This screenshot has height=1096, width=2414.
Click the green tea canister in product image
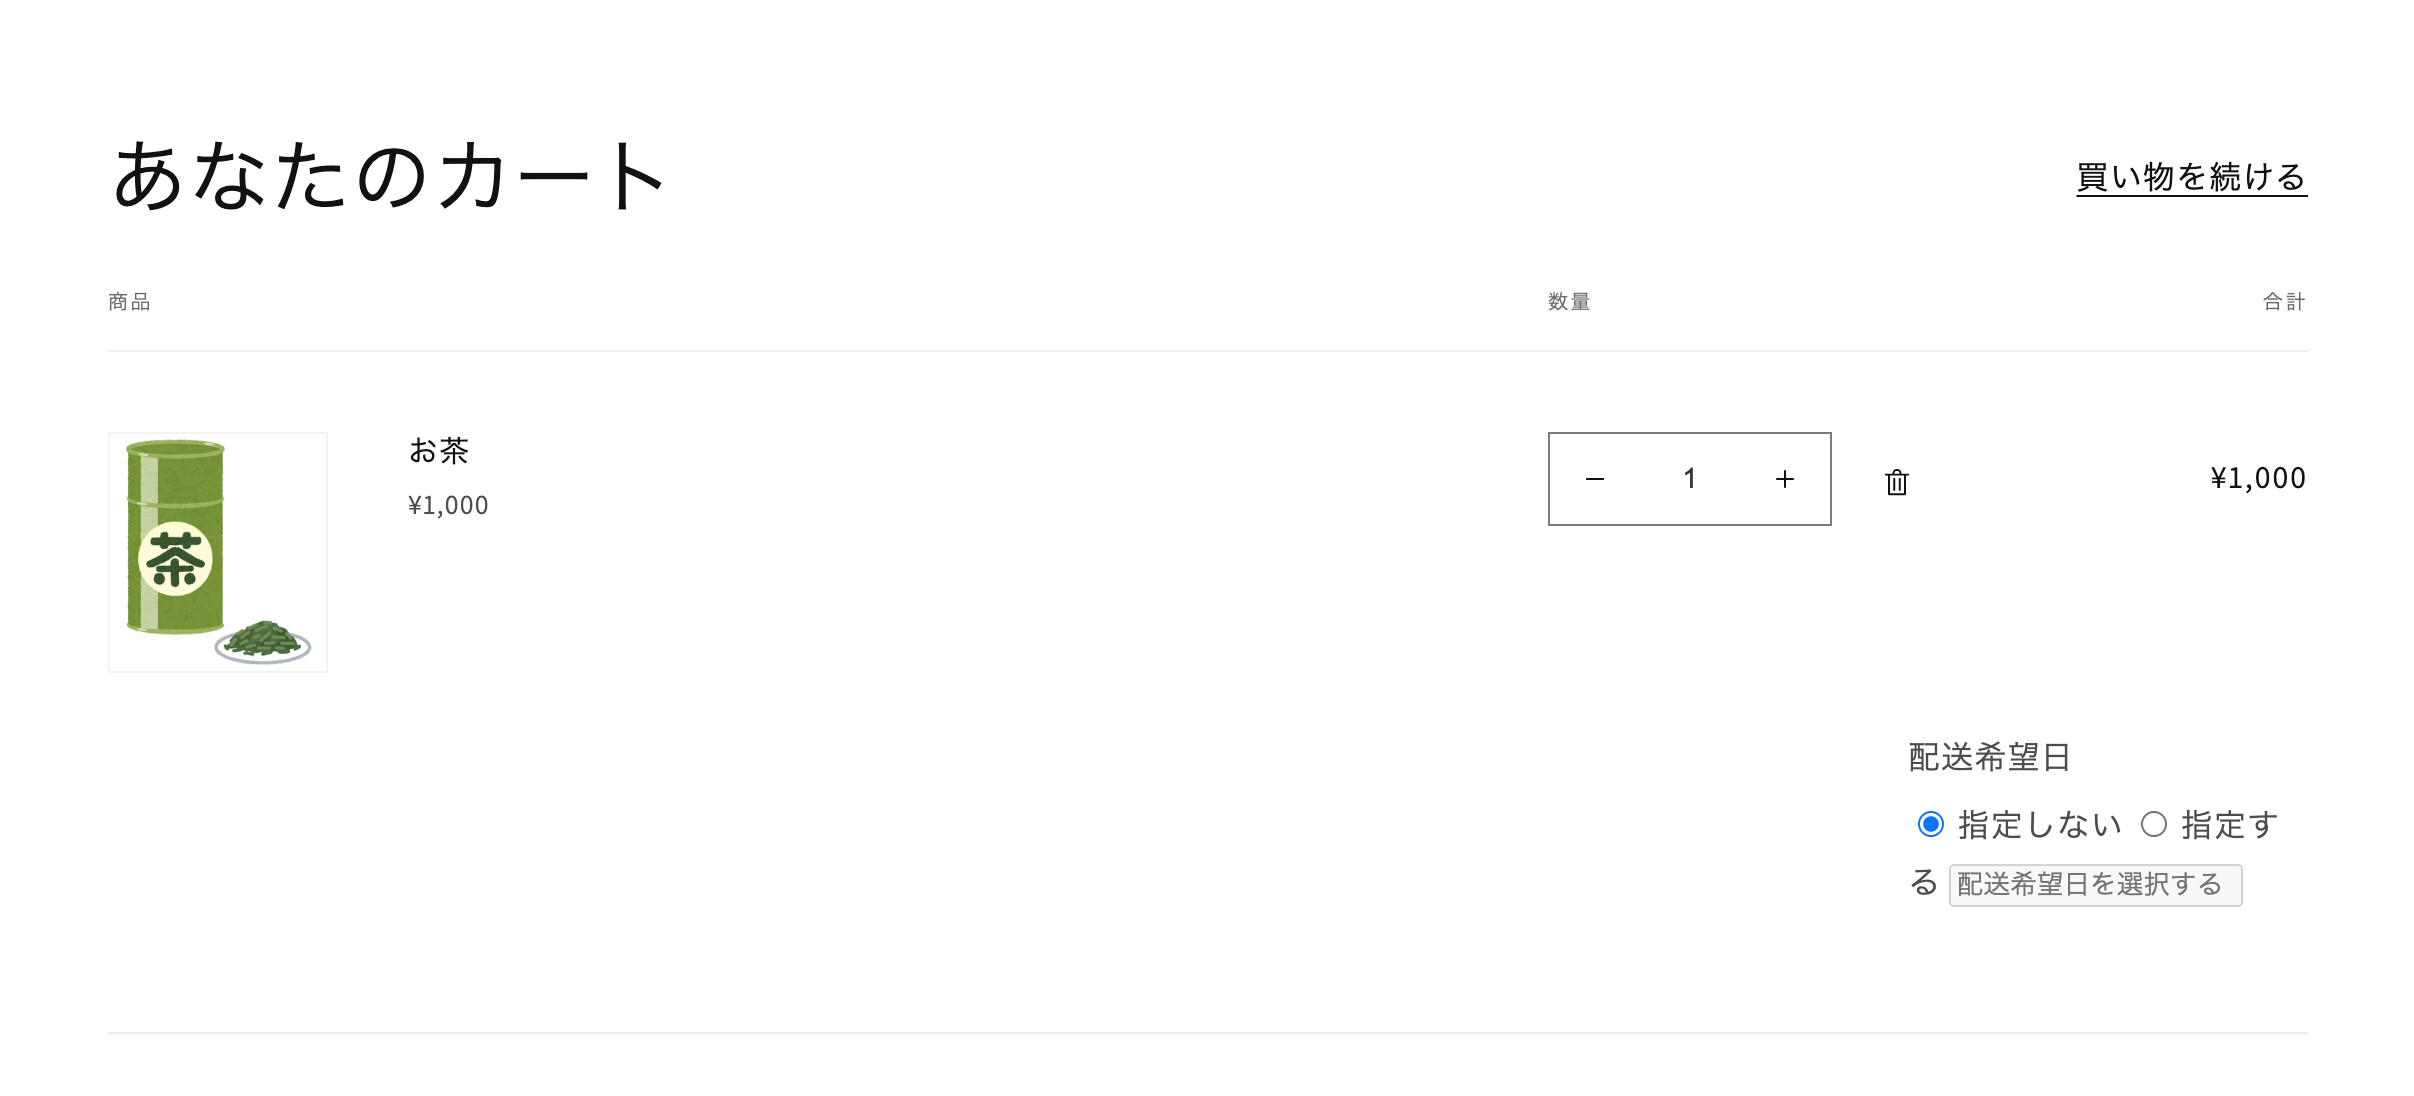pos(176,536)
